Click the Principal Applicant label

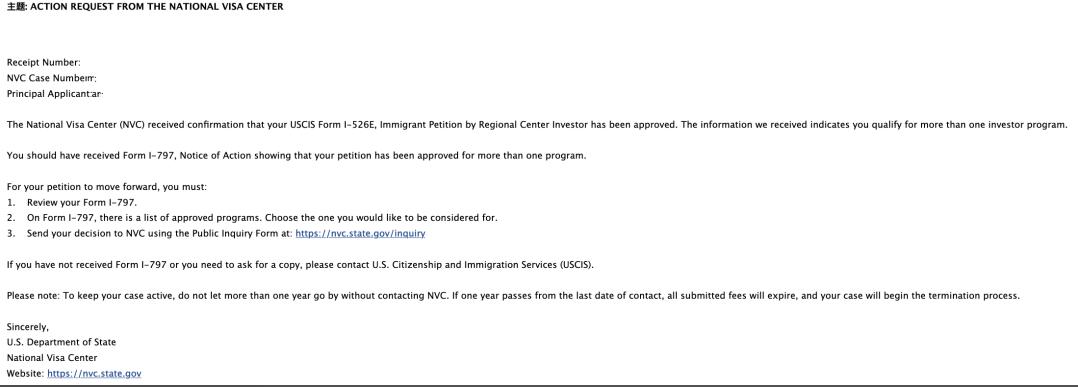coord(54,93)
